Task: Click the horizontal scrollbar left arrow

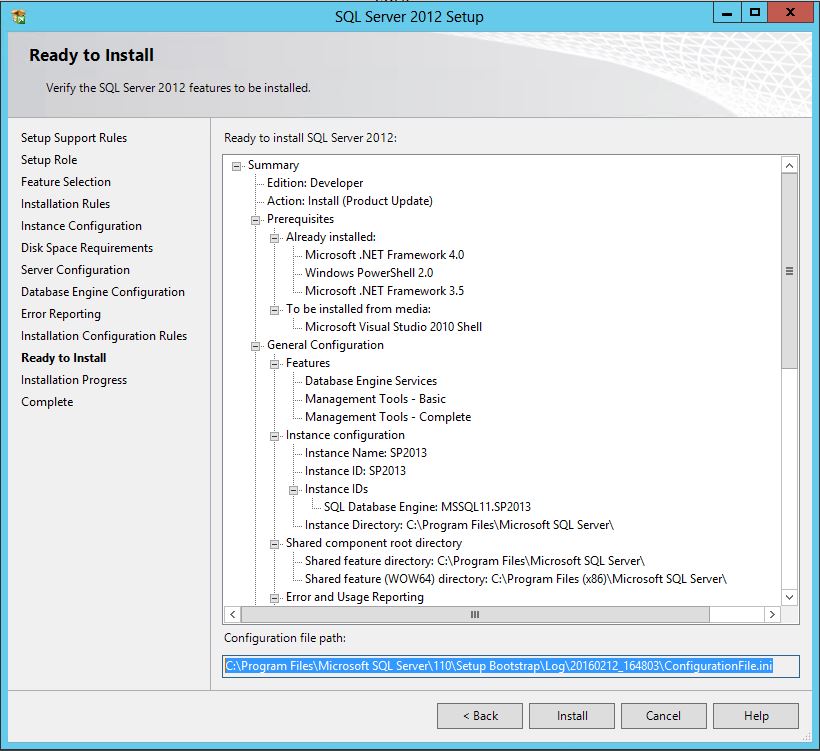Action: pos(233,615)
